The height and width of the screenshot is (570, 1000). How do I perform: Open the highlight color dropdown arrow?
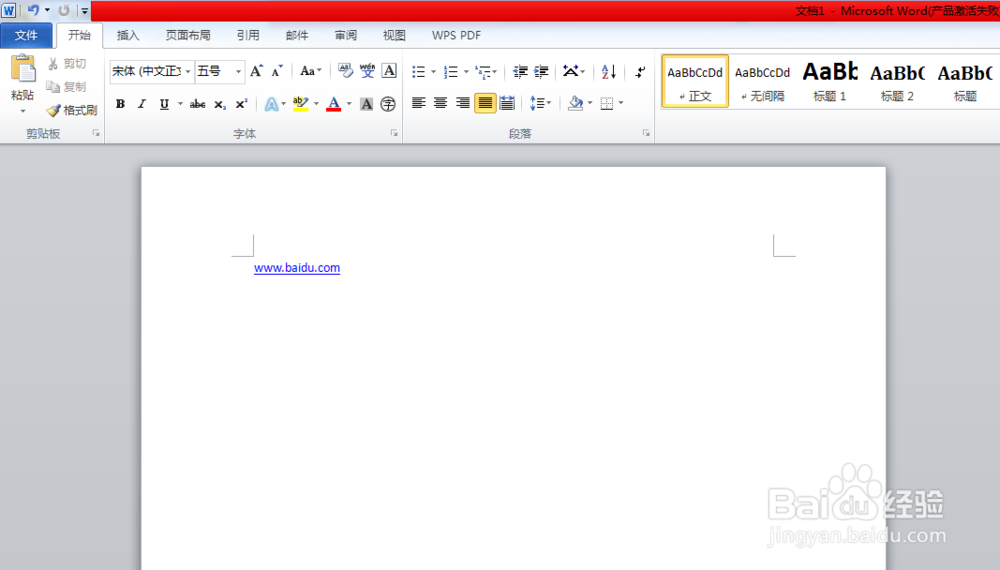pyautogui.click(x=316, y=104)
